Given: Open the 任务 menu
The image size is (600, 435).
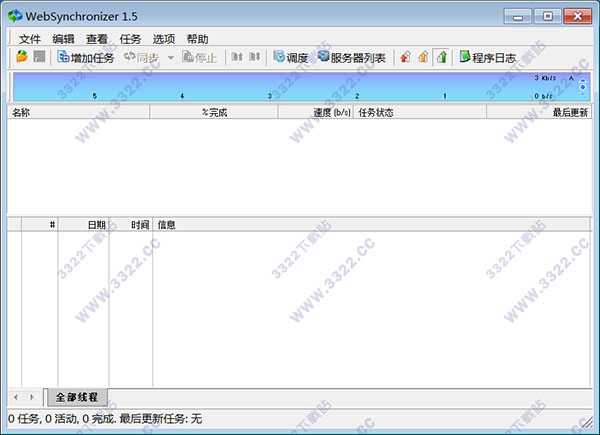Looking at the screenshot, I should (x=130, y=39).
